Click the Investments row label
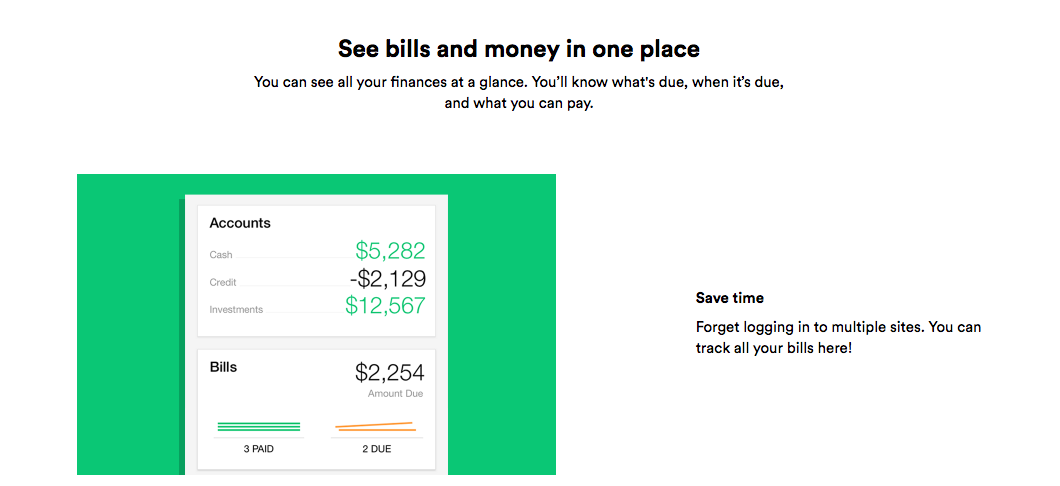 (x=236, y=310)
